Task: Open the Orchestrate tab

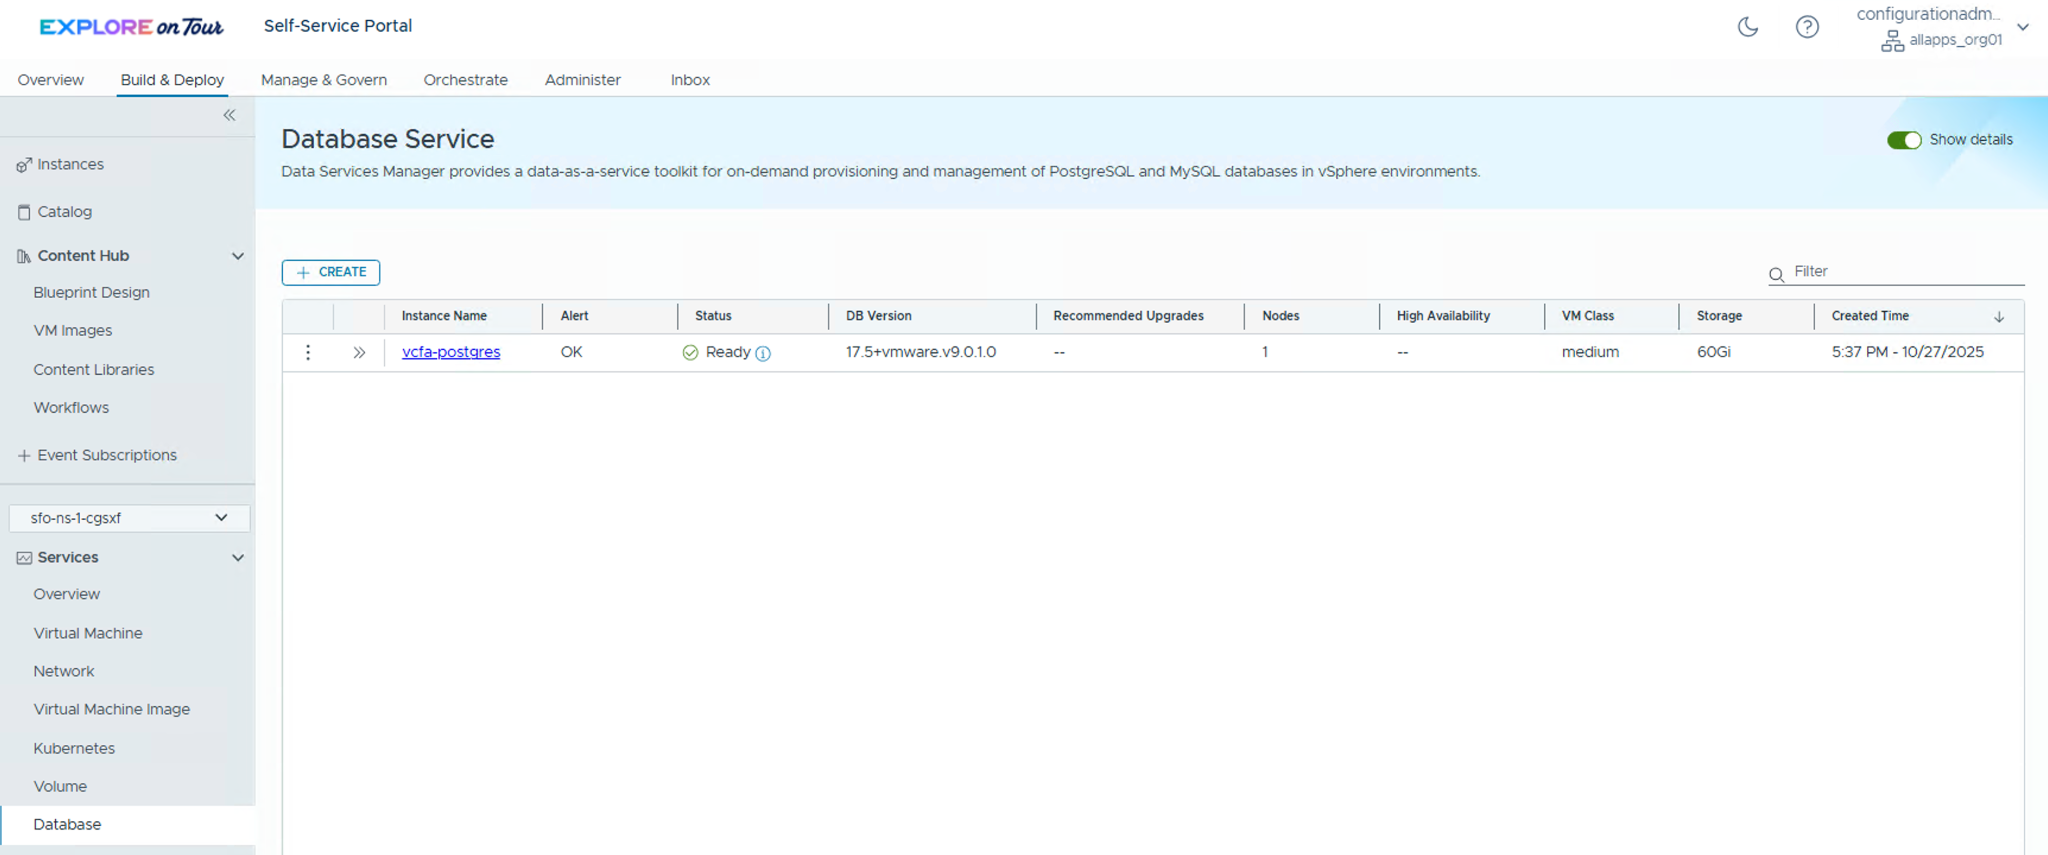Action: coord(465,80)
